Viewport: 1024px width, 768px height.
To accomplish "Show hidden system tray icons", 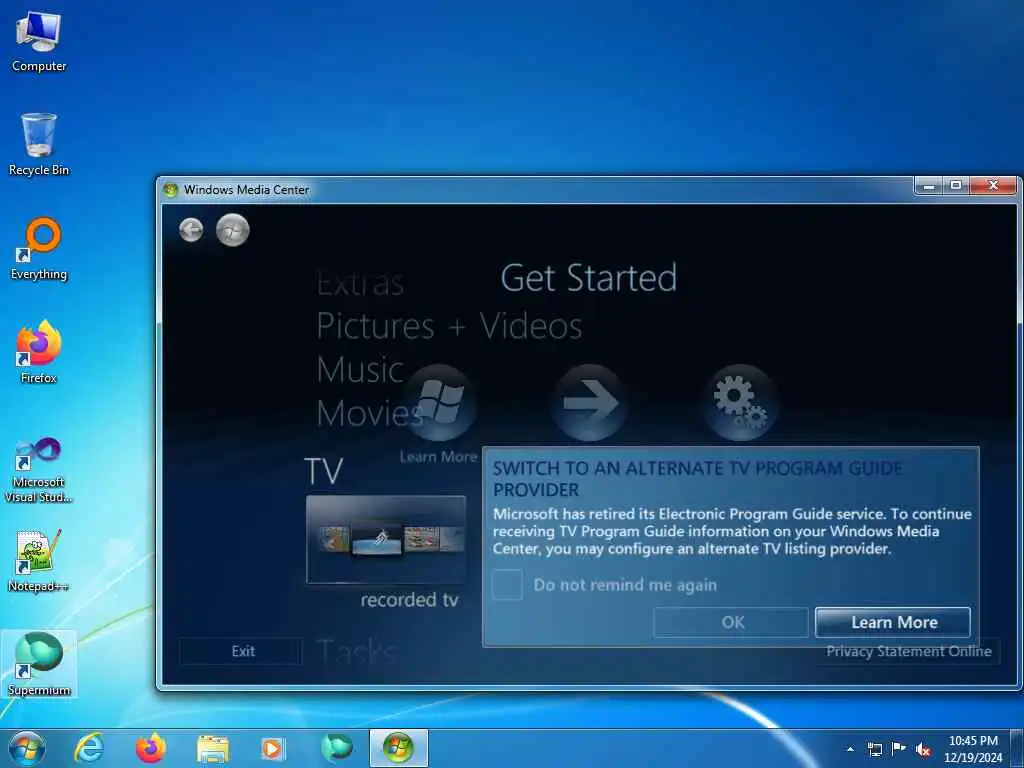I will 850,749.
